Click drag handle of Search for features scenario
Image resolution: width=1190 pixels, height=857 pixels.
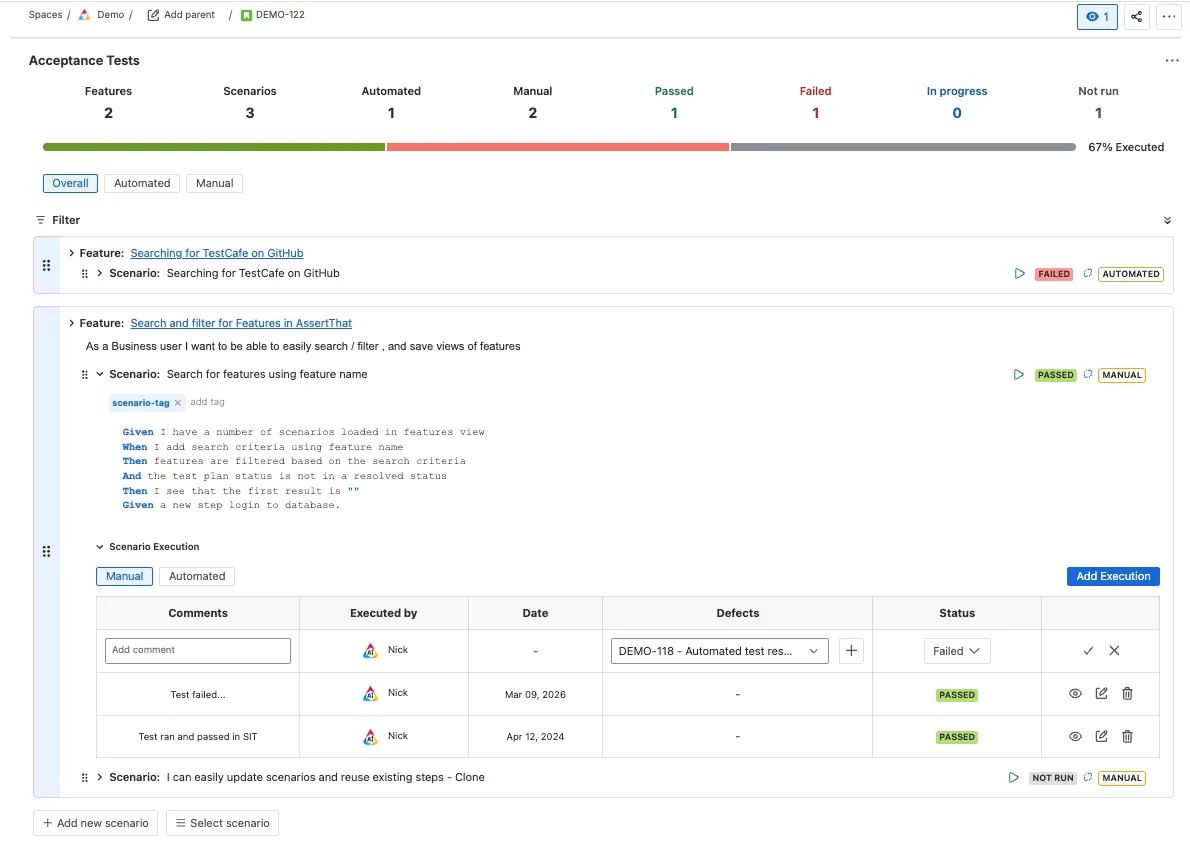(84, 374)
